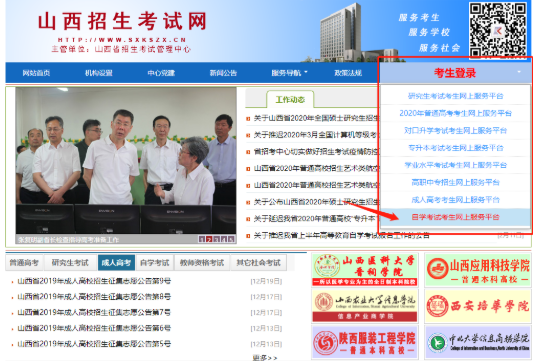Image resolution: width=533 pixels, height=361 pixels.
Task: Open the 政策法规 navigation item
Action: pos(348,73)
